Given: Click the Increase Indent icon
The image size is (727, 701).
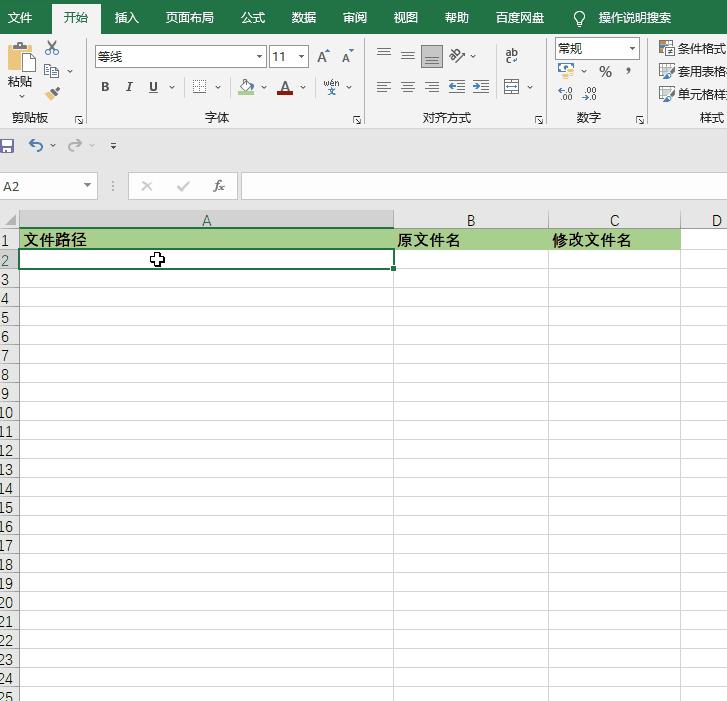Looking at the screenshot, I should [481, 87].
